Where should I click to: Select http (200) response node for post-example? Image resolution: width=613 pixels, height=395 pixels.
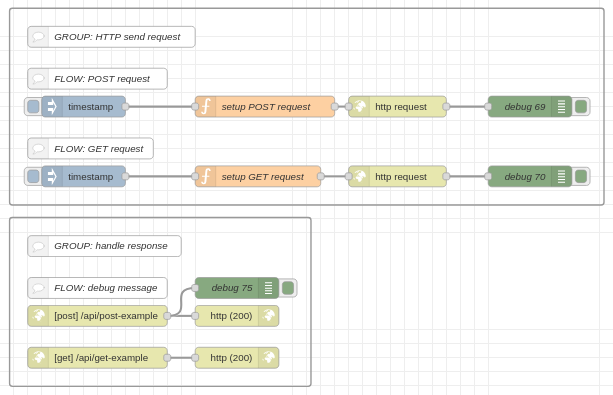click(237, 316)
